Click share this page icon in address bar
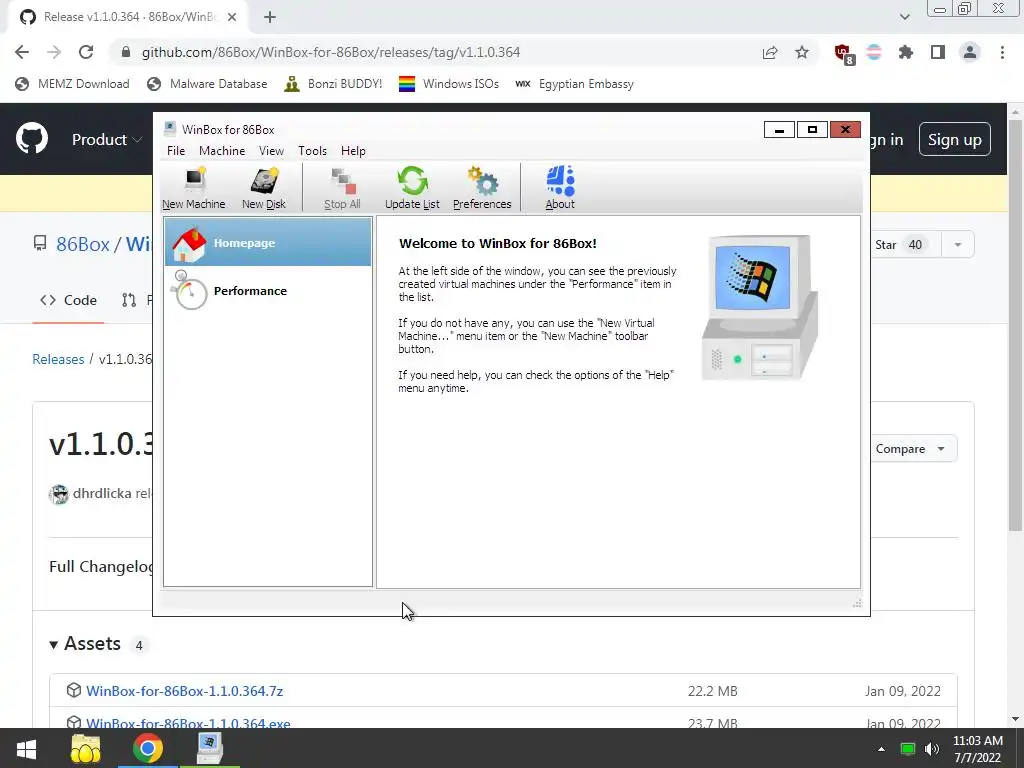The width and height of the screenshot is (1024, 768). 770,52
